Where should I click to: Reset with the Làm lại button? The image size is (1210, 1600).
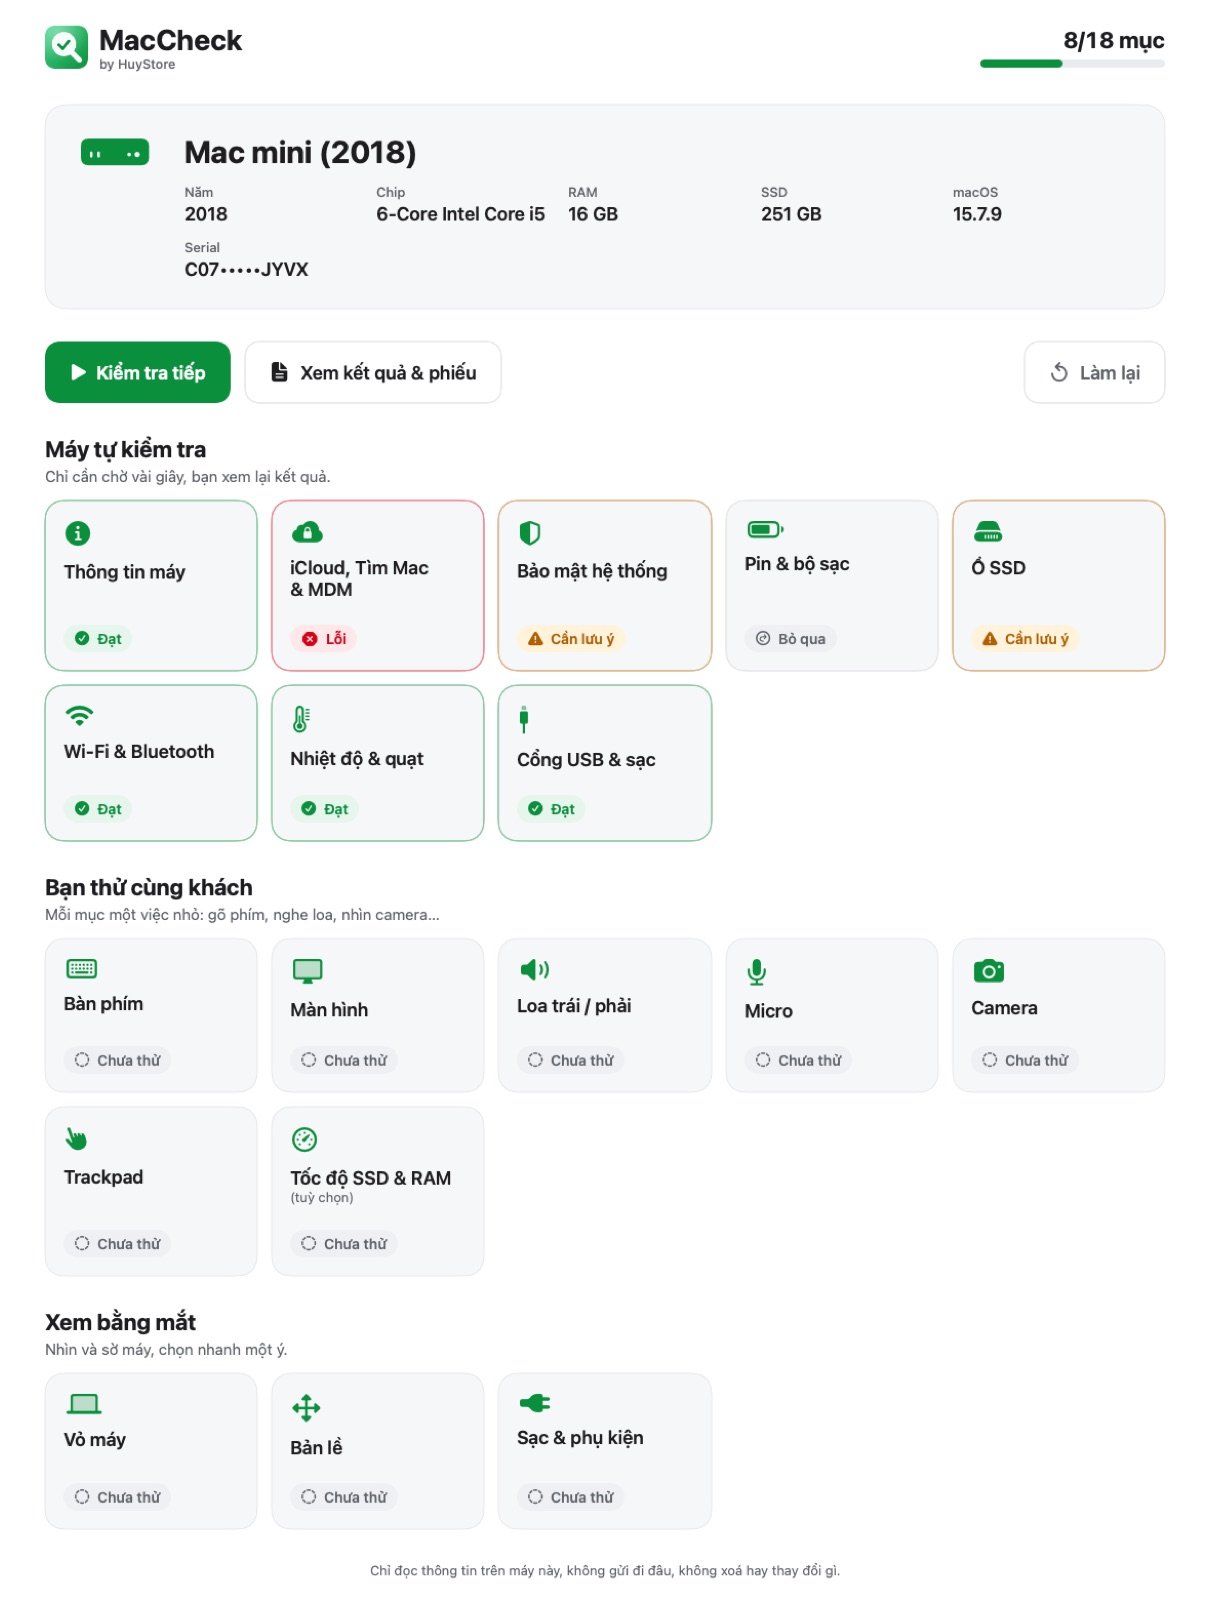[1094, 373]
